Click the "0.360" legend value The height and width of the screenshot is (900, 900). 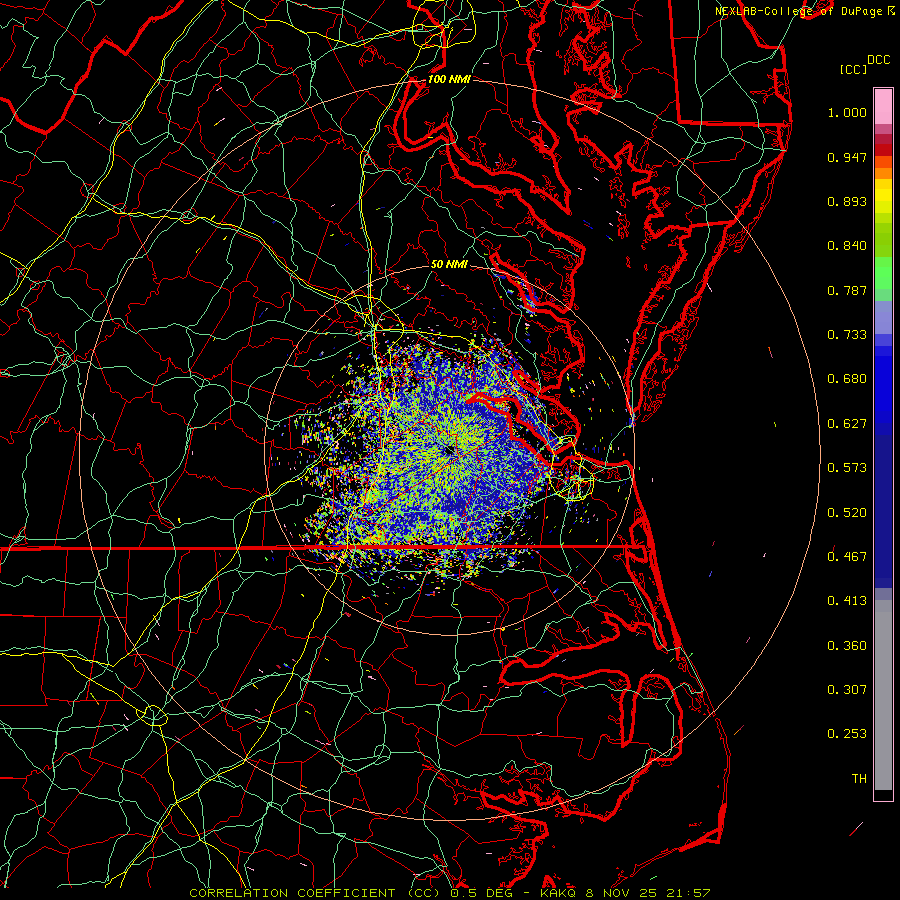[847, 646]
